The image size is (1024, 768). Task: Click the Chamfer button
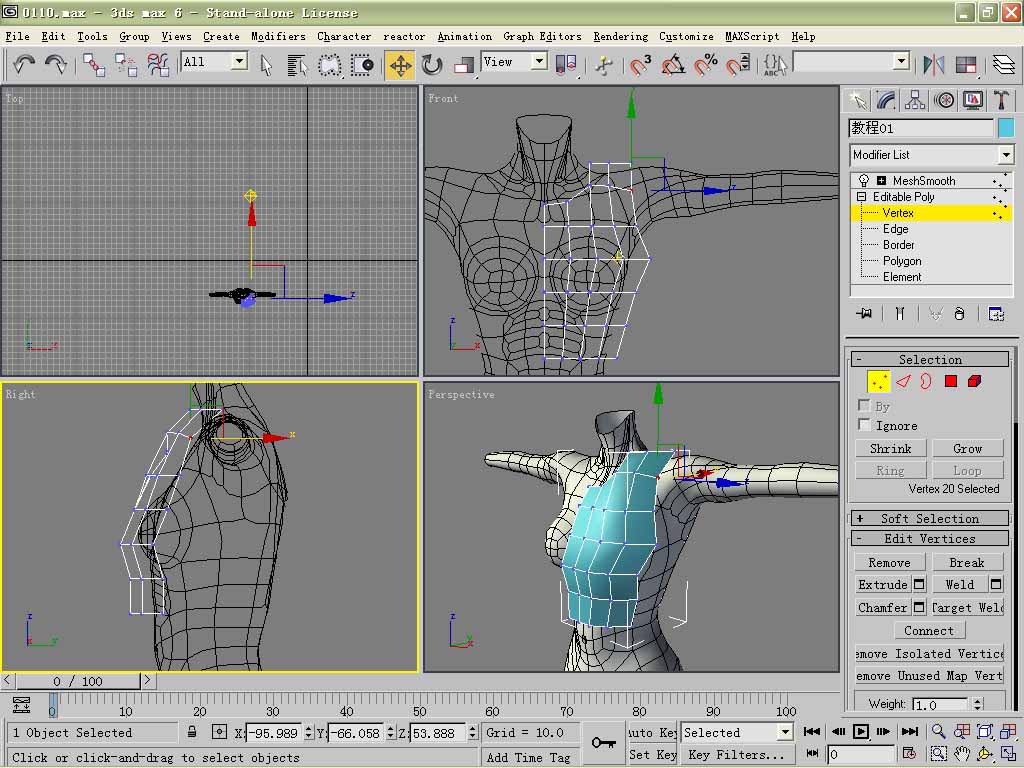[883, 607]
